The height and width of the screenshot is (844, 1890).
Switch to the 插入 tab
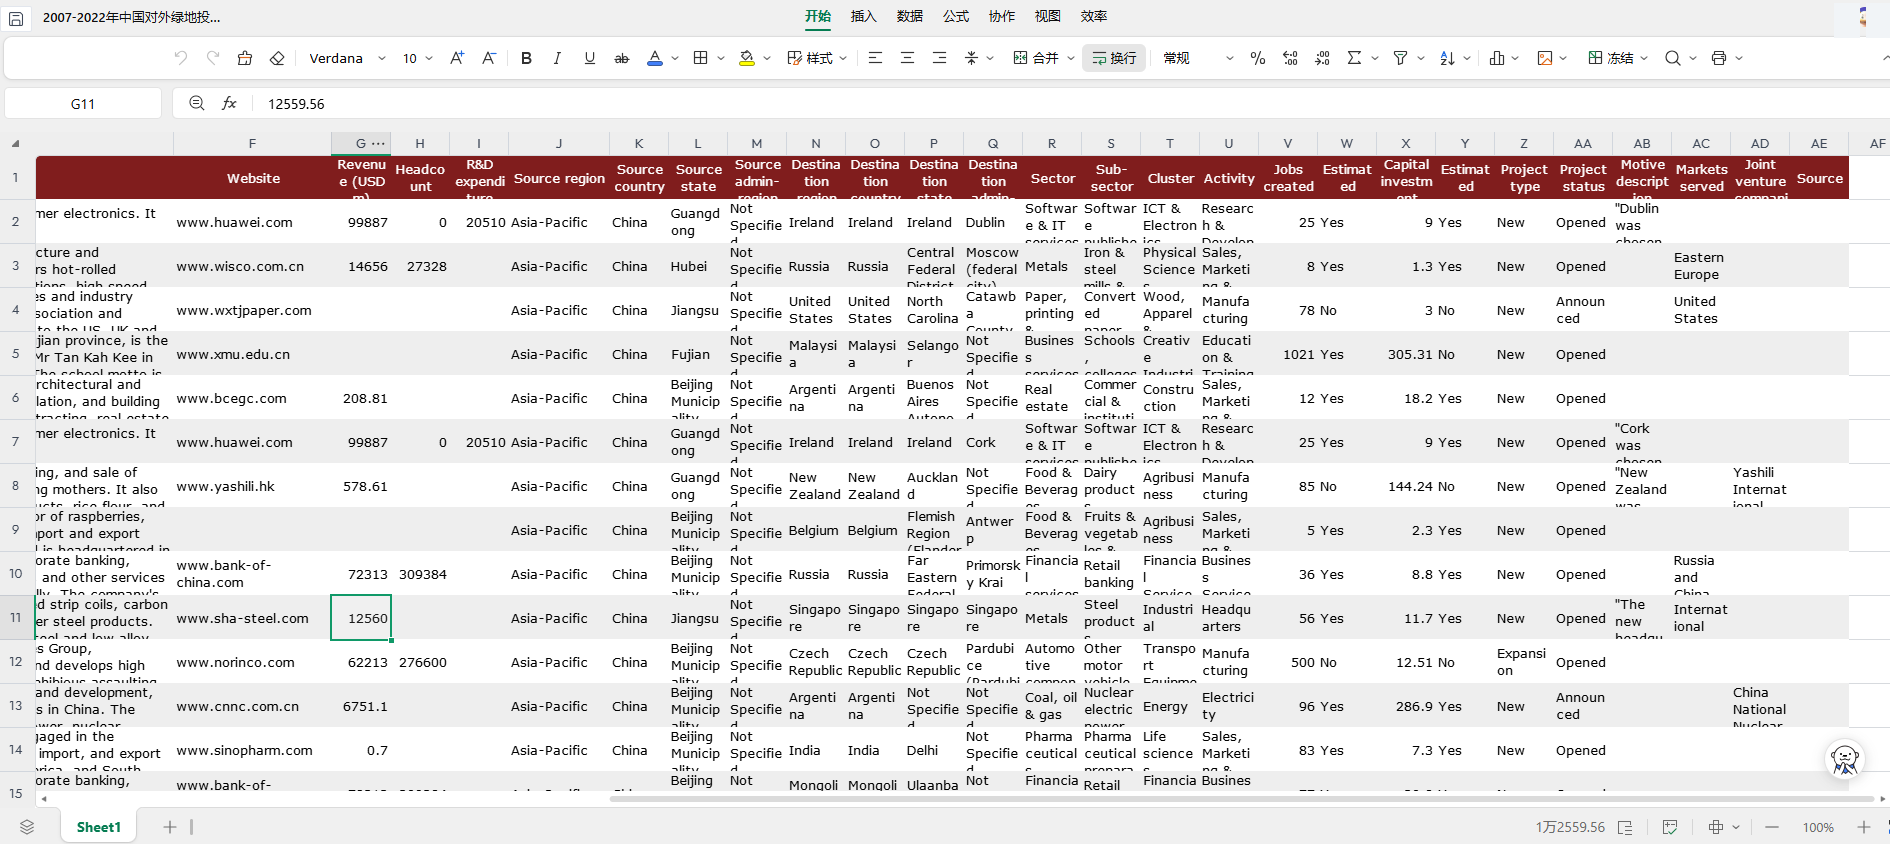point(863,16)
